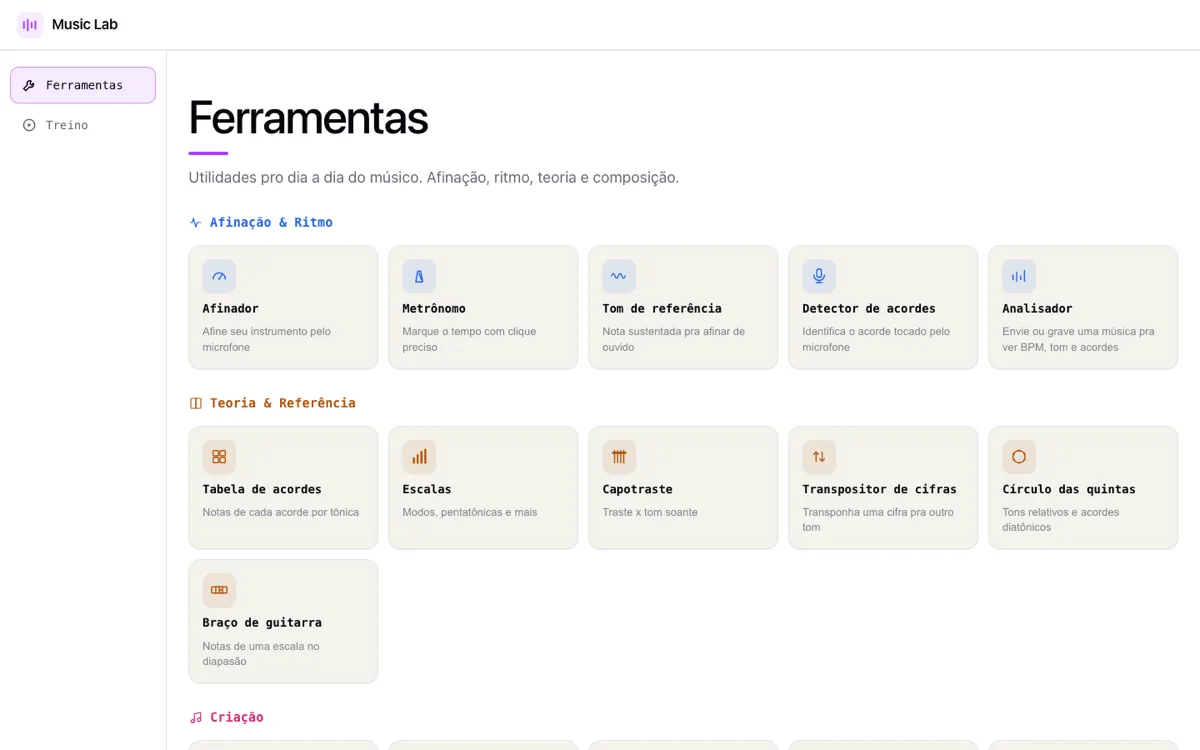Open the Tabela de acordes card title
The width and height of the screenshot is (1200, 750).
pyautogui.click(x=262, y=490)
